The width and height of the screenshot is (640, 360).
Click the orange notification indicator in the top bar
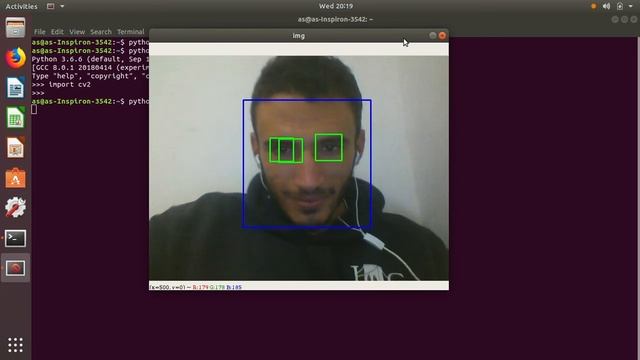[593, 6]
